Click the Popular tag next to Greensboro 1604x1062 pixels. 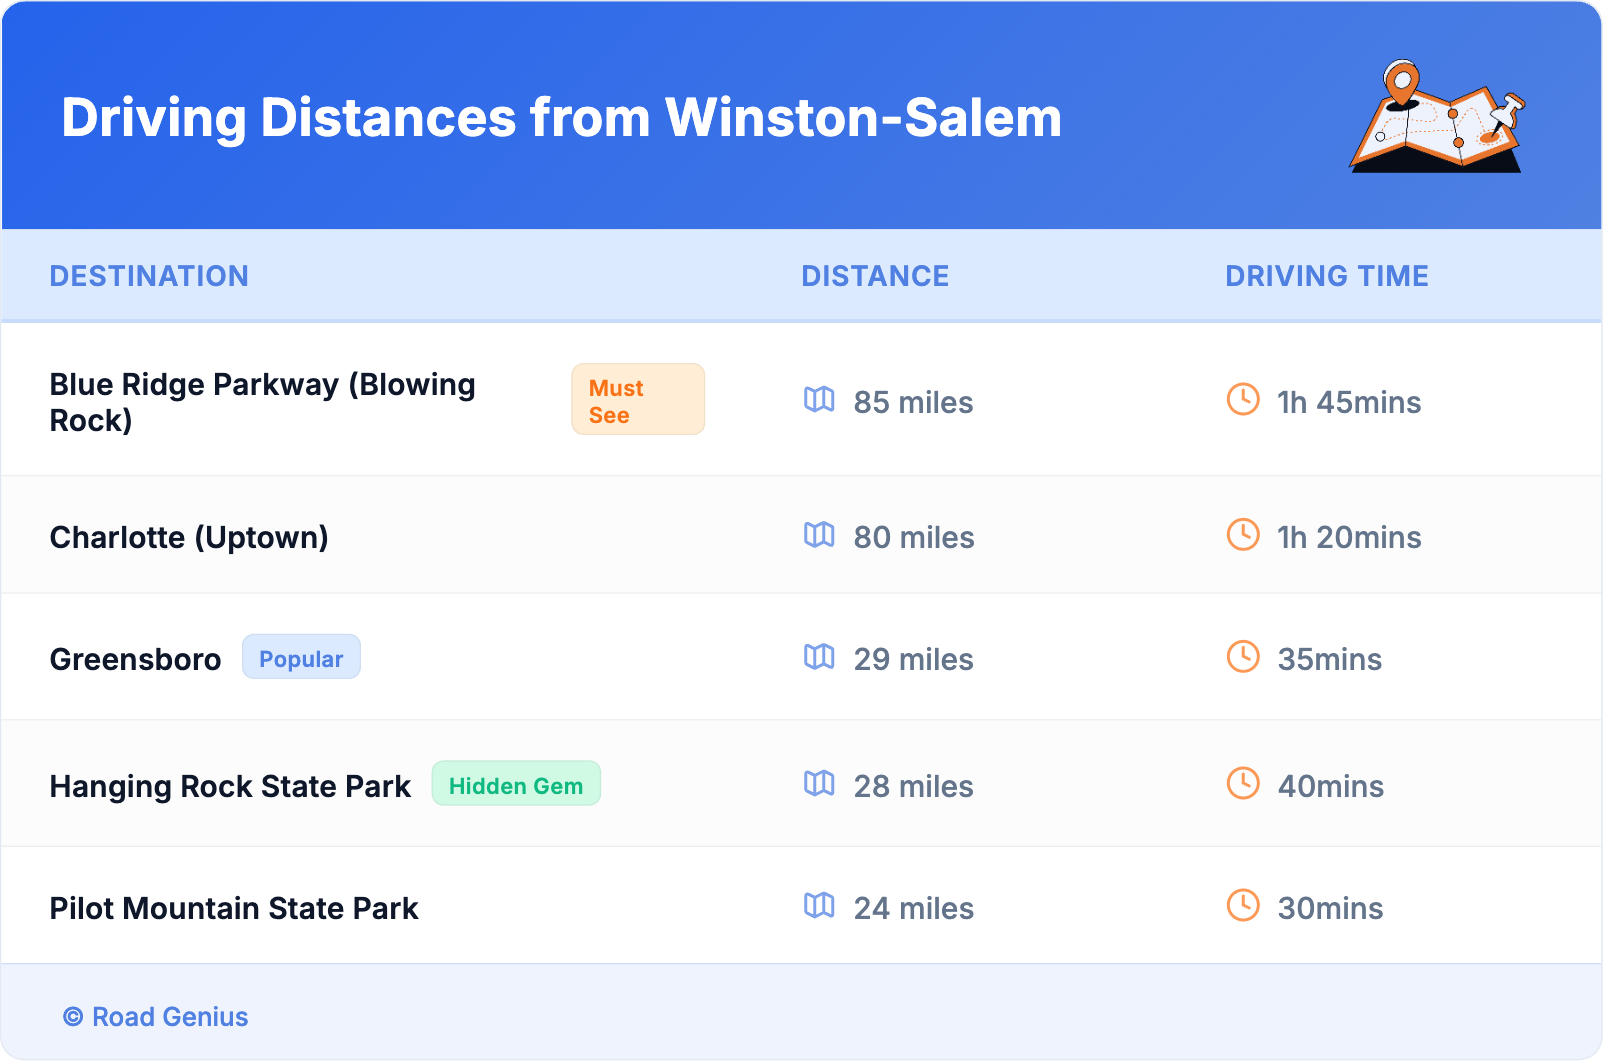301,658
